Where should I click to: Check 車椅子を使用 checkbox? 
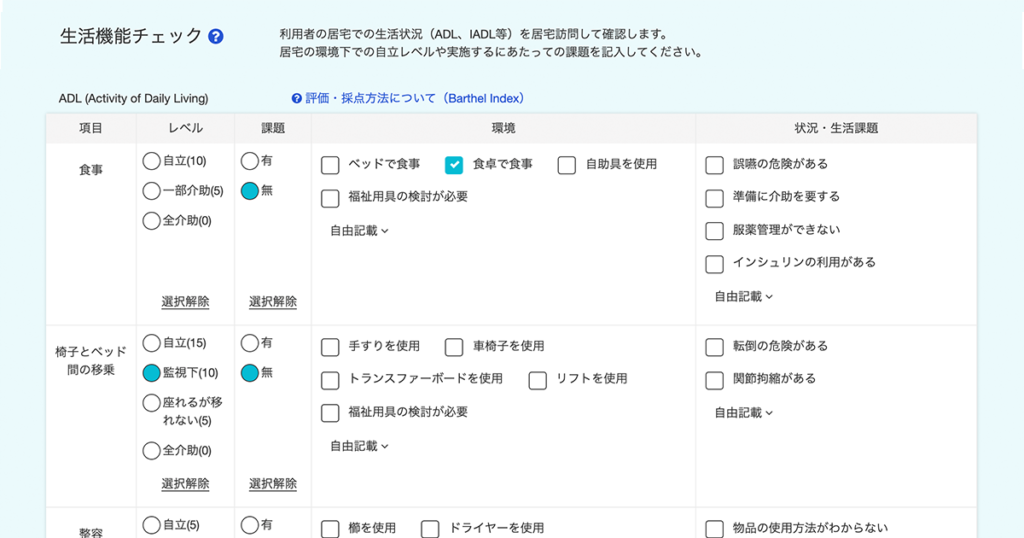click(x=454, y=347)
